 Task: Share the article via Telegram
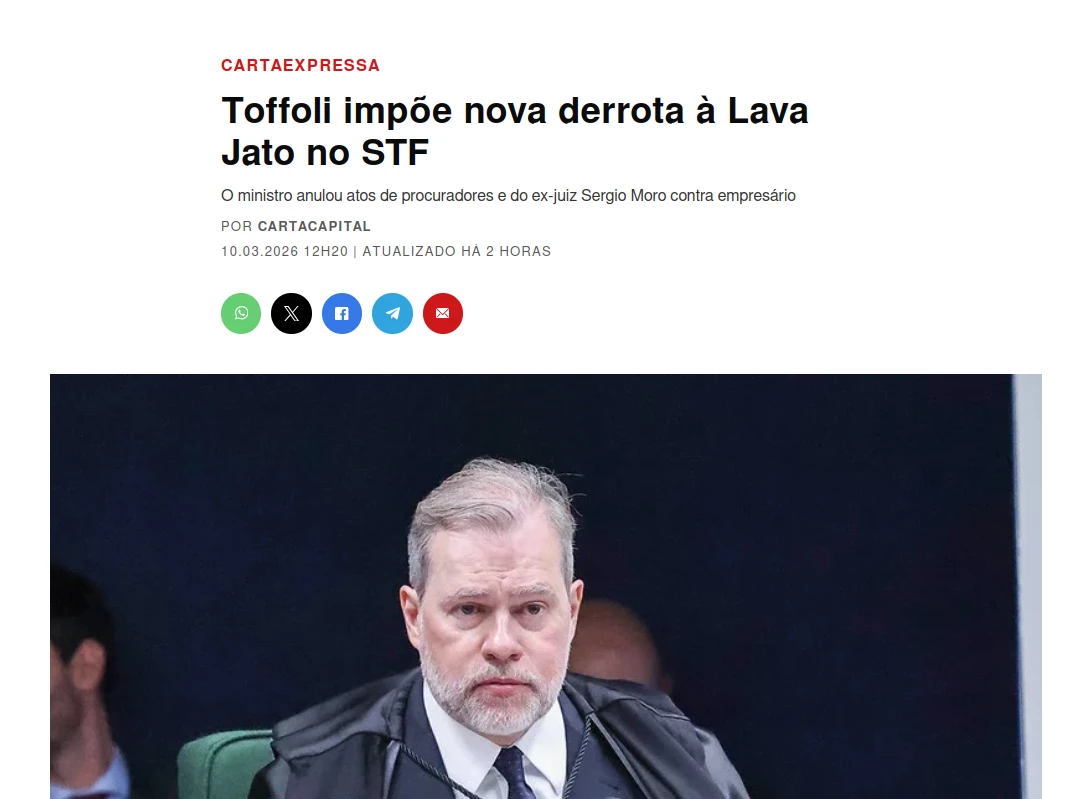392,313
